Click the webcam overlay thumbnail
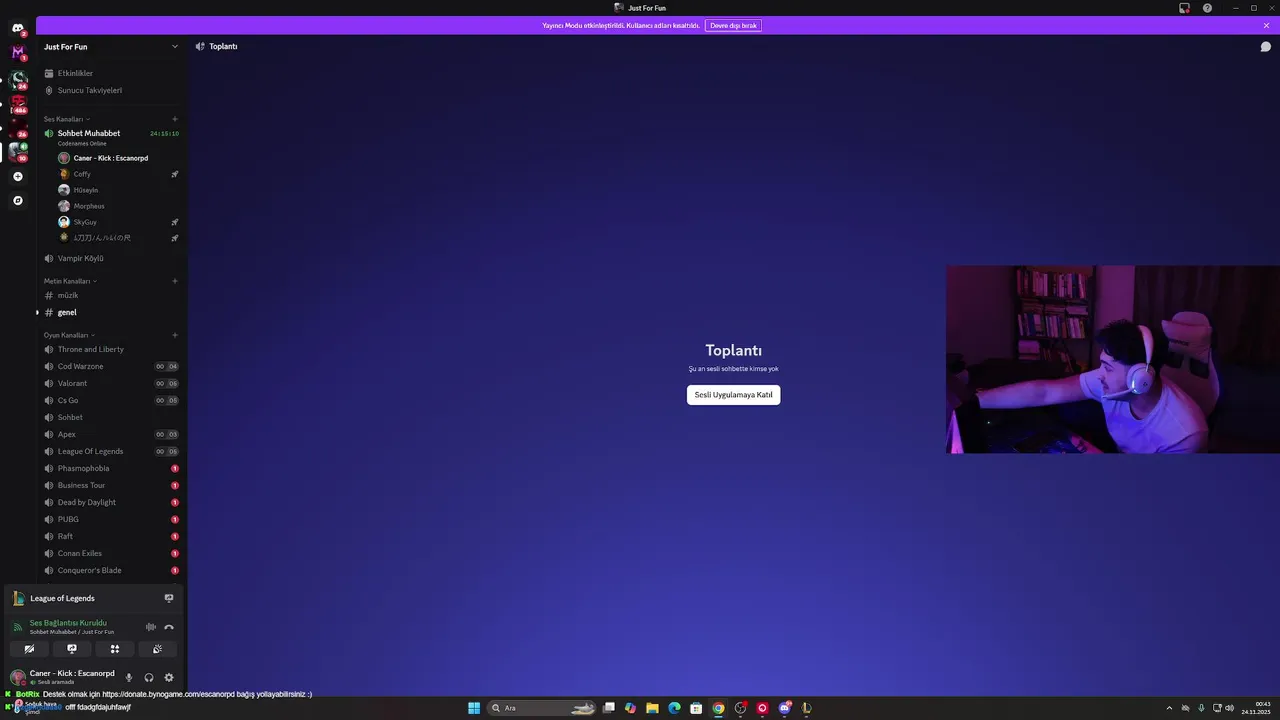This screenshot has height=720, width=1280. 1112,359
